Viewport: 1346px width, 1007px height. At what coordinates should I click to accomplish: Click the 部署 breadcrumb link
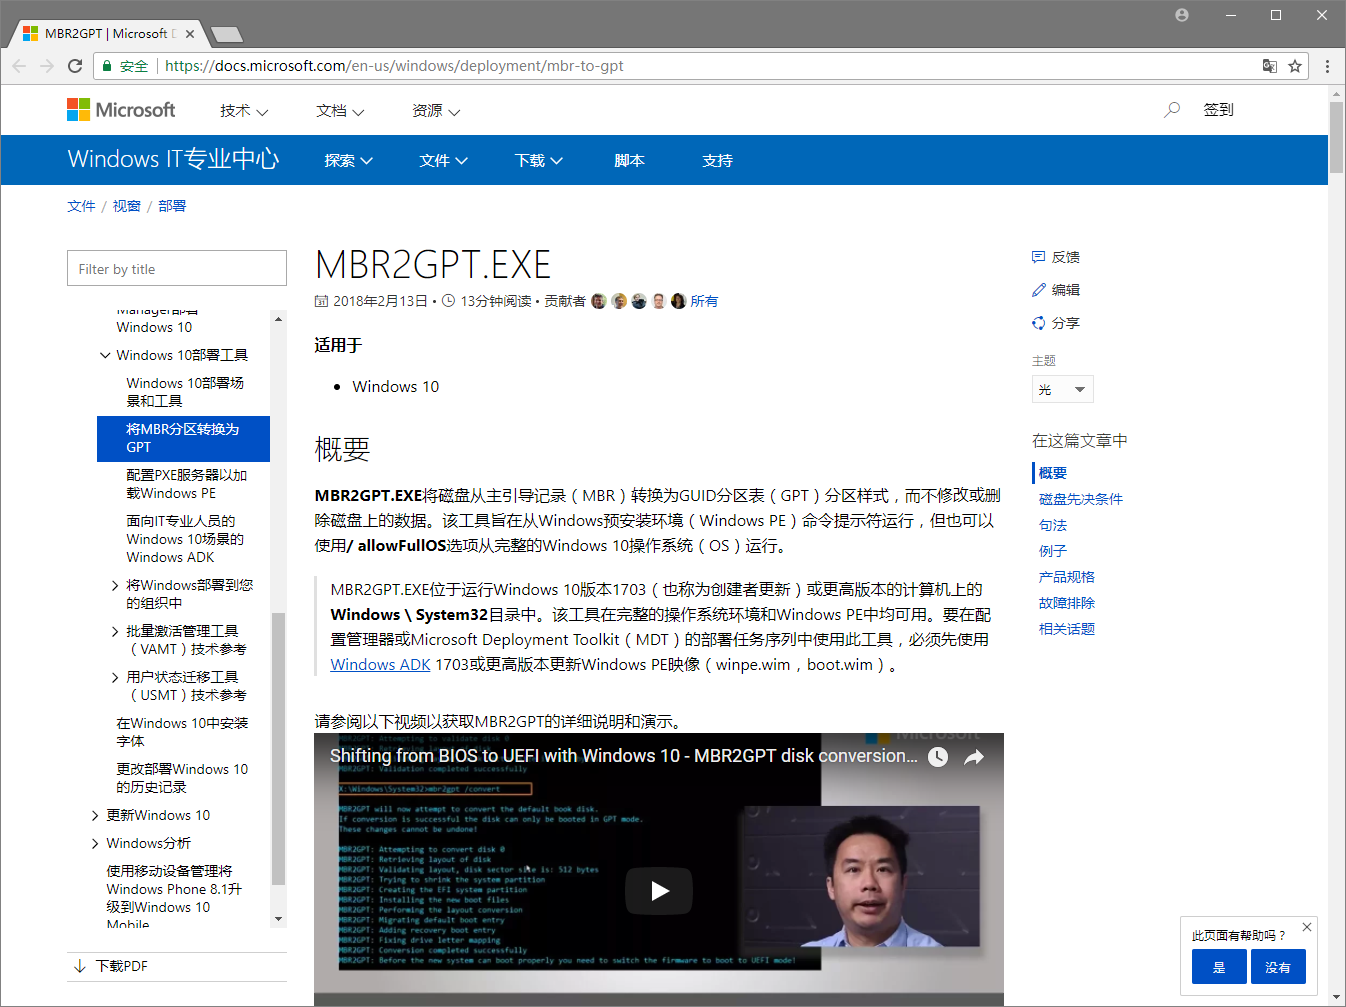(x=172, y=206)
